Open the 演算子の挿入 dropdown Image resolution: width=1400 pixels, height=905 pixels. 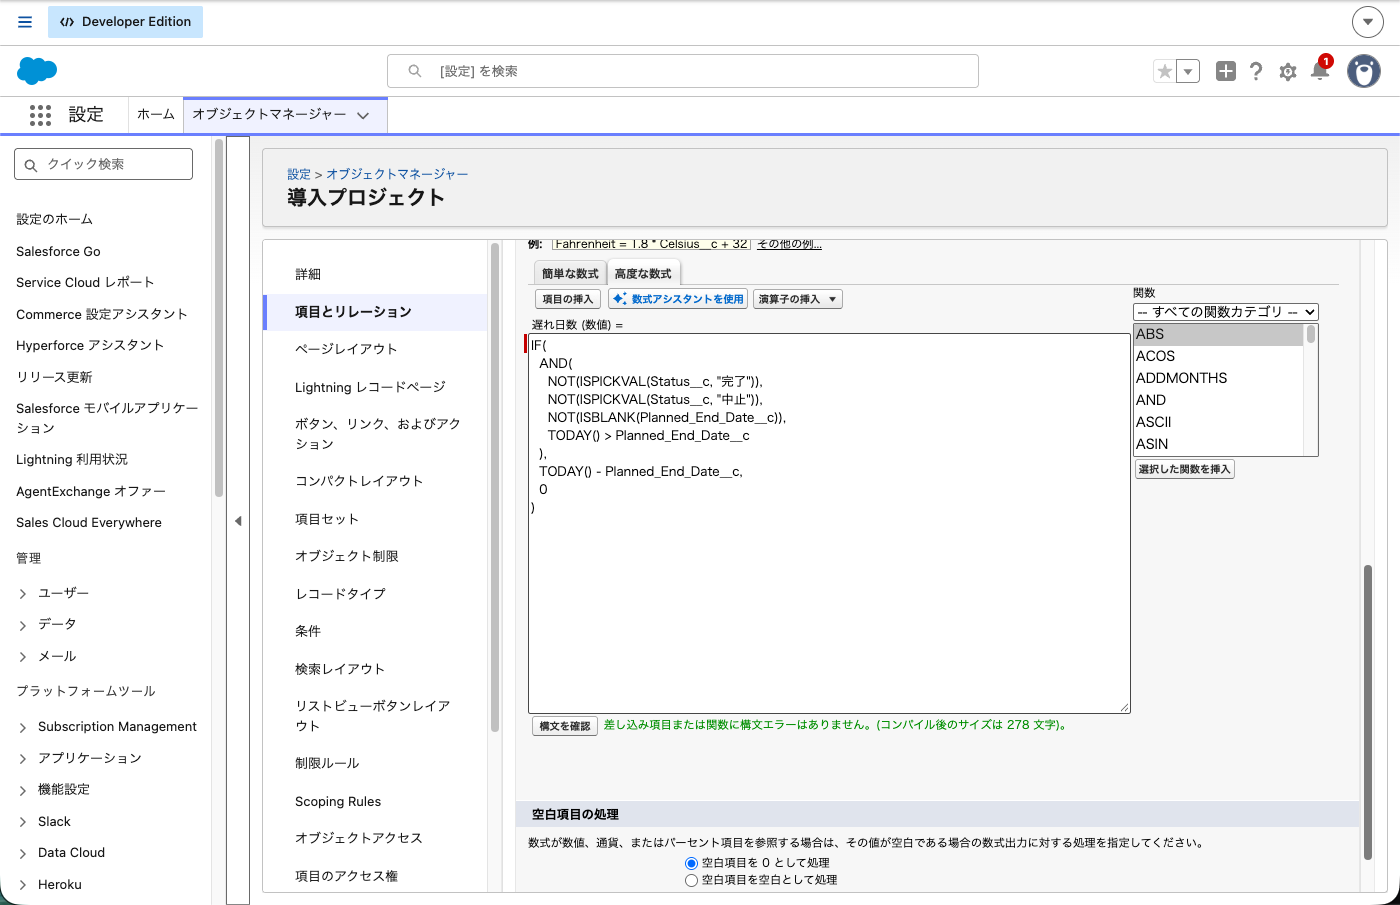pos(798,299)
